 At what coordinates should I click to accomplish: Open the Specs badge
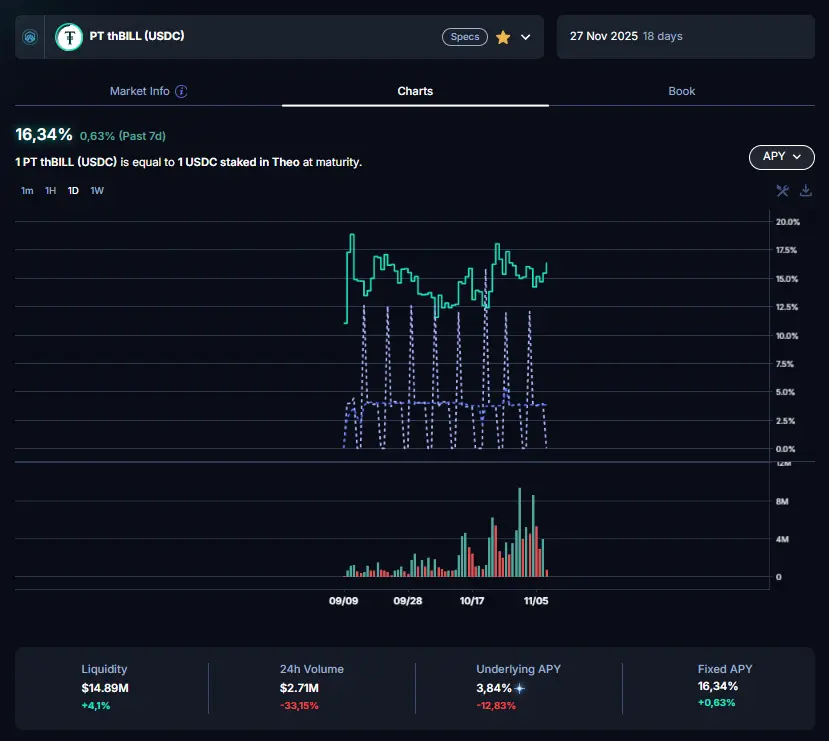pyautogui.click(x=465, y=37)
